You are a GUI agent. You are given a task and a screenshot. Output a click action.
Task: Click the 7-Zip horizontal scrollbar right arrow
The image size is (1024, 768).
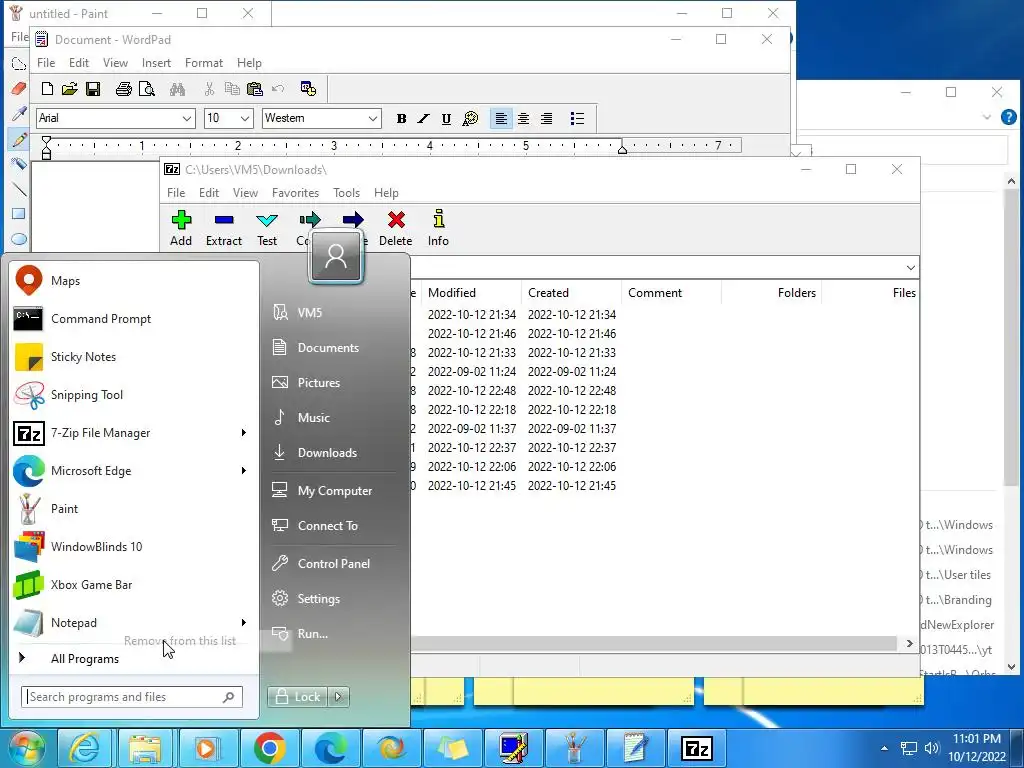click(910, 643)
